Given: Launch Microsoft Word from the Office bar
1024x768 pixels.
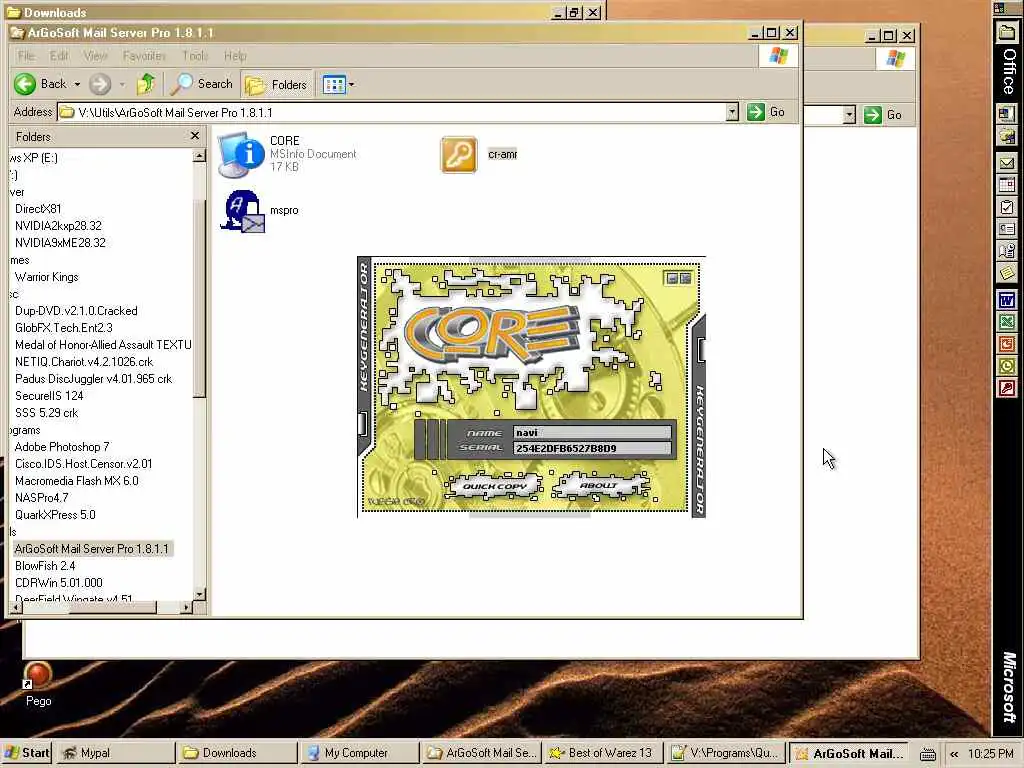Looking at the screenshot, I should click(x=1007, y=301).
